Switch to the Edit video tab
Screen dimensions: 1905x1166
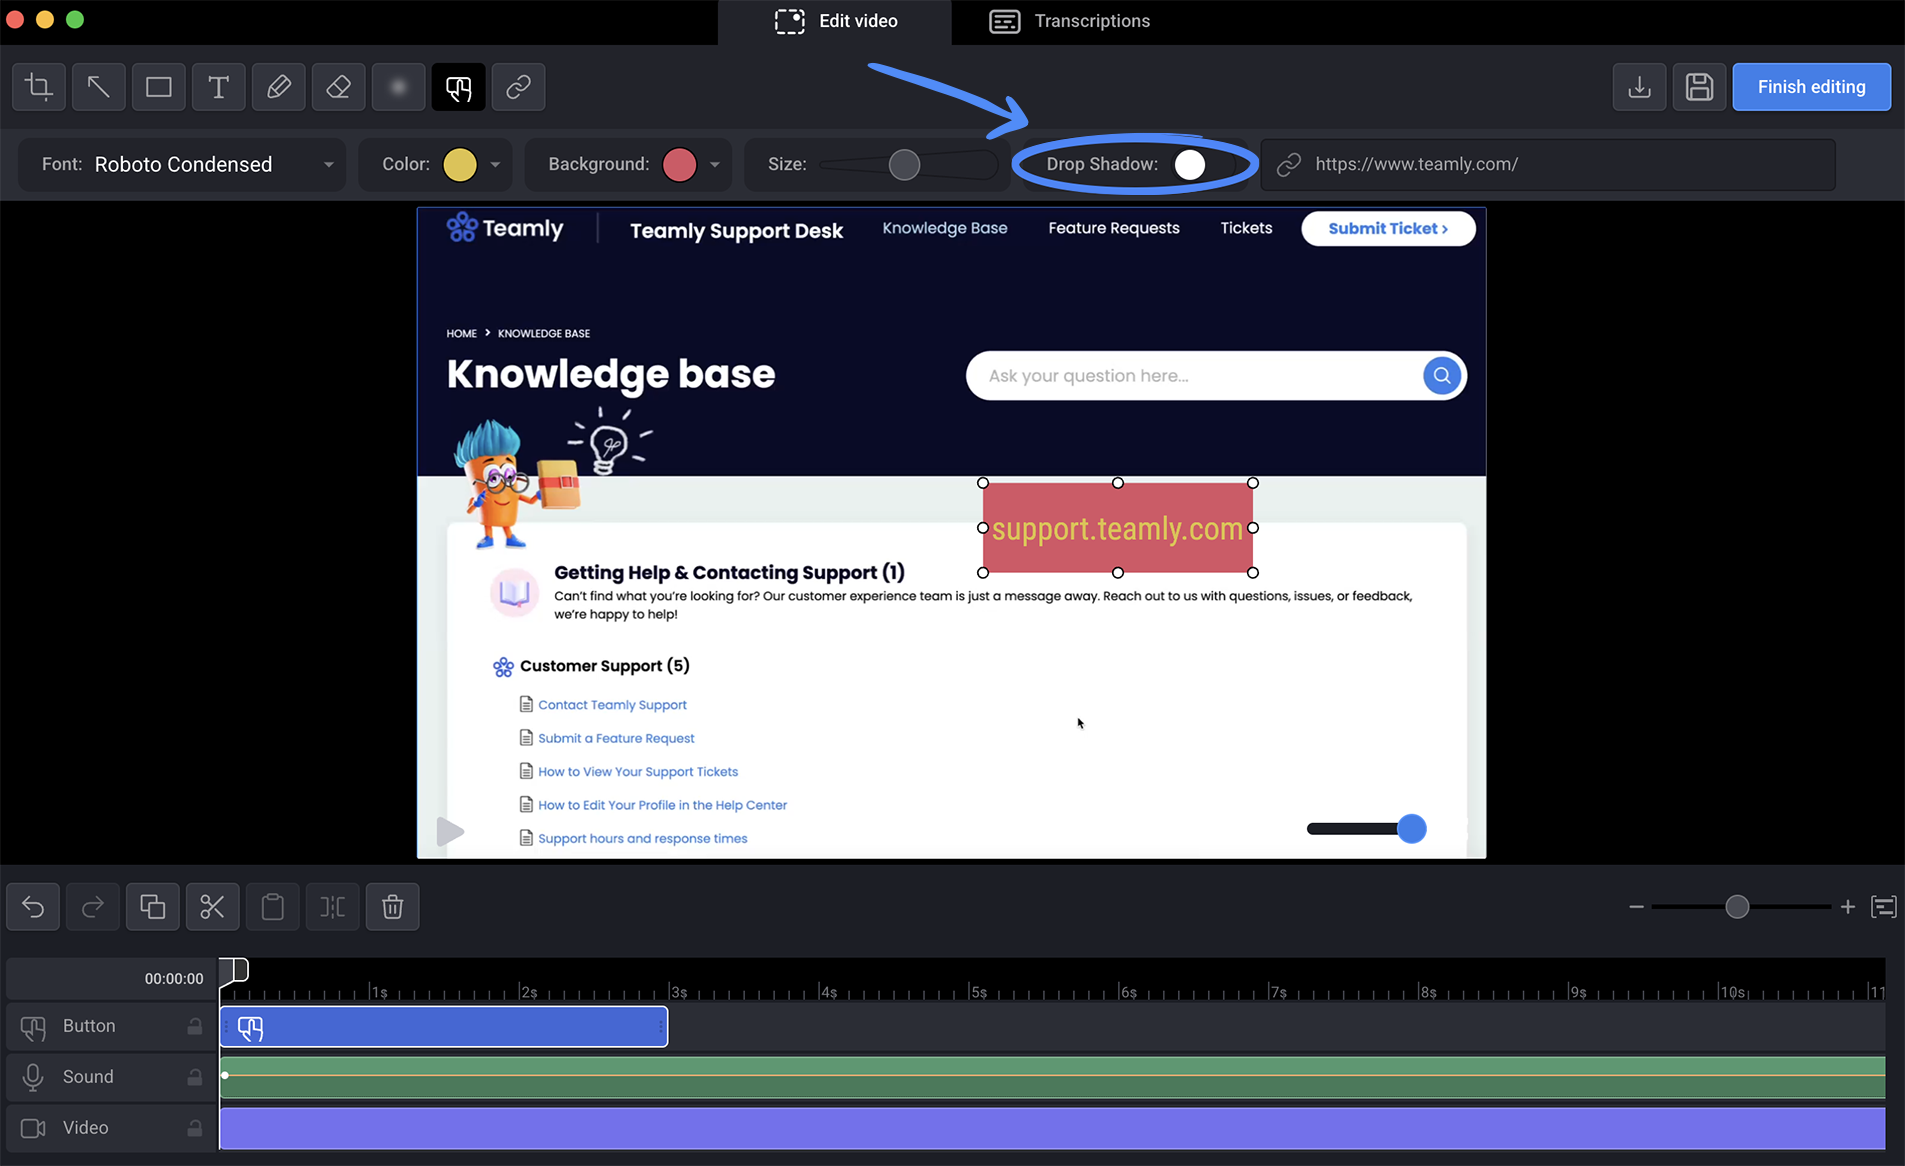click(835, 21)
